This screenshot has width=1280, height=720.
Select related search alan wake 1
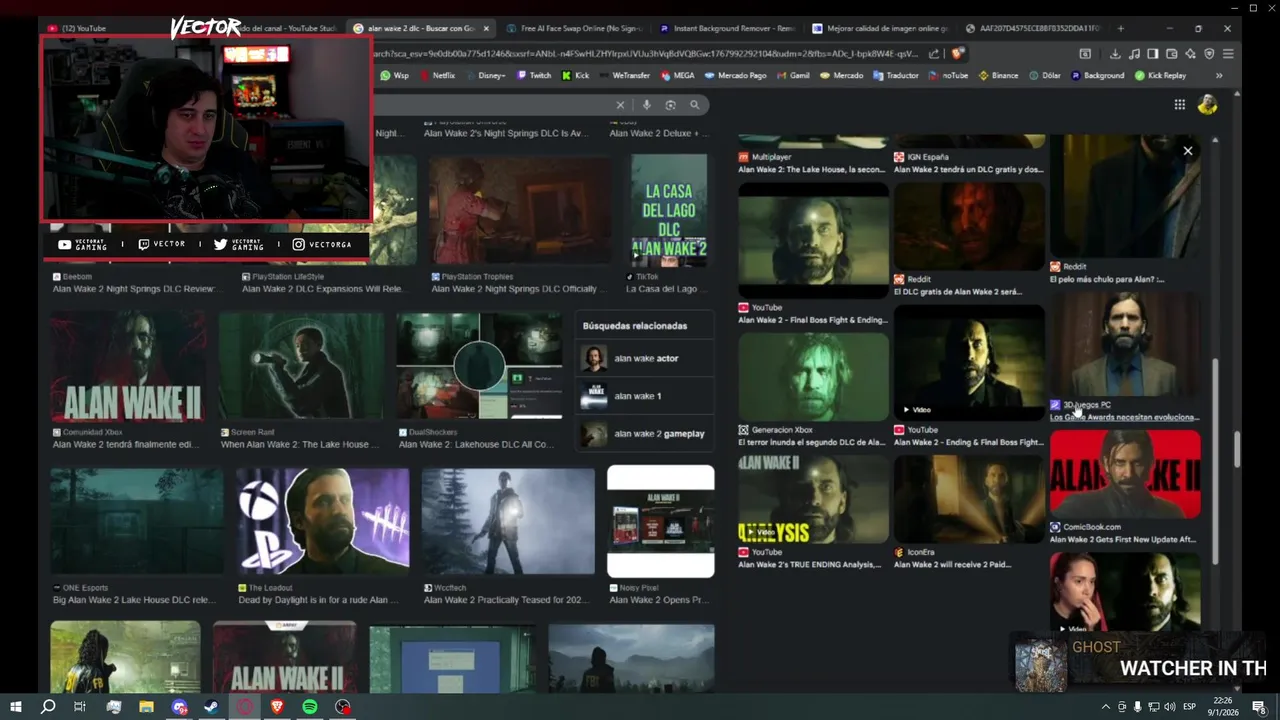coord(645,396)
